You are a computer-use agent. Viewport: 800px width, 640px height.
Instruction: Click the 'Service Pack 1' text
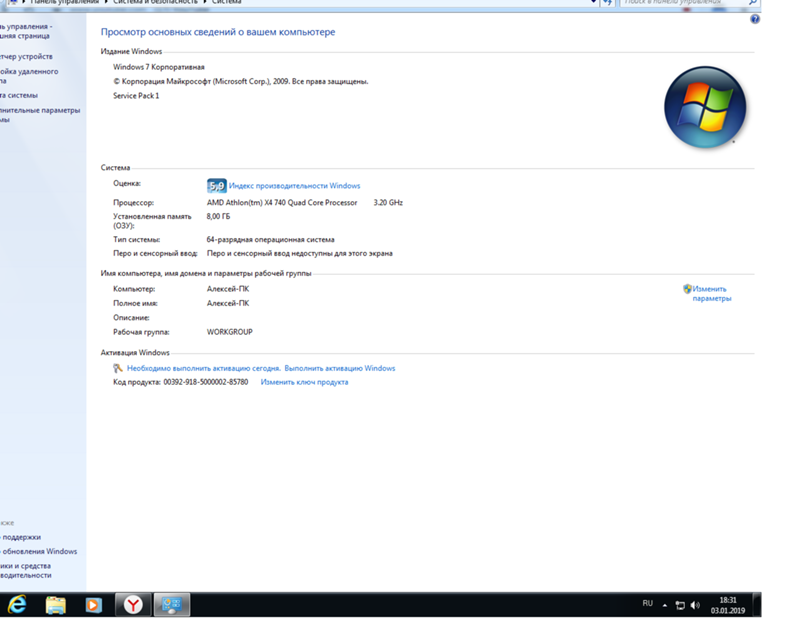pos(136,96)
